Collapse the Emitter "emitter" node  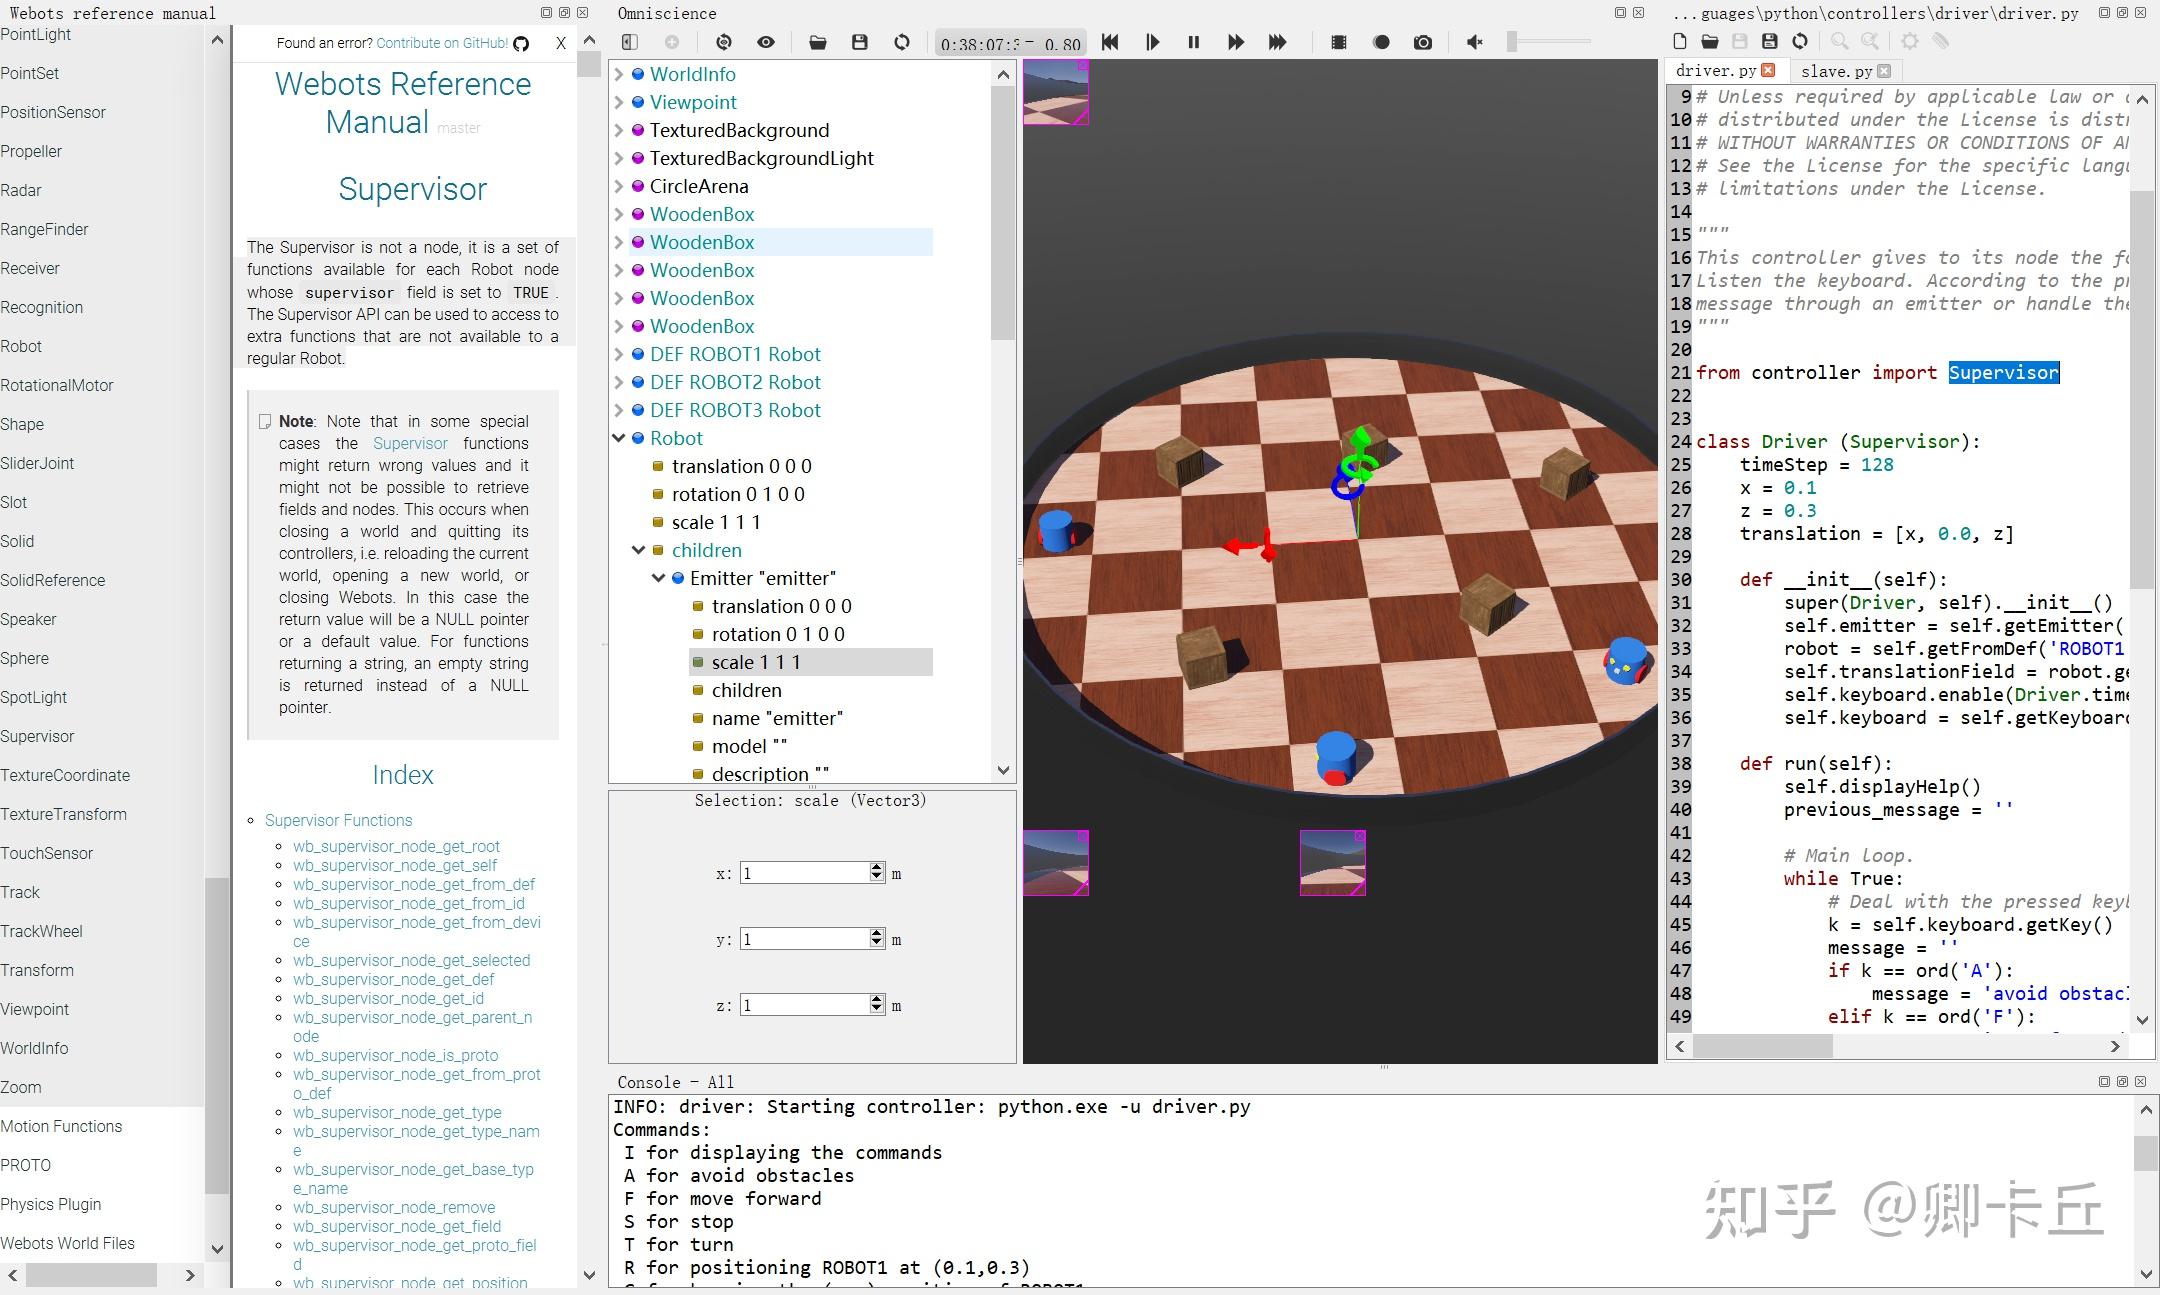tap(658, 578)
